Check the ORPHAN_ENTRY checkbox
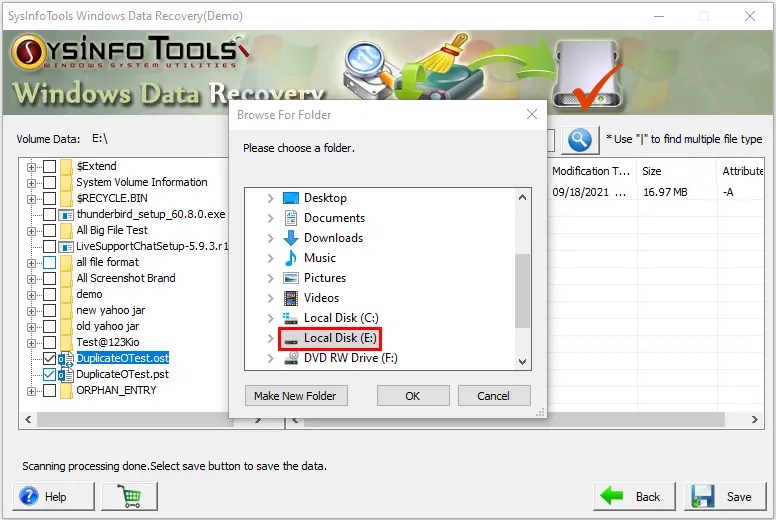This screenshot has height=520, width=776. coord(49,390)
